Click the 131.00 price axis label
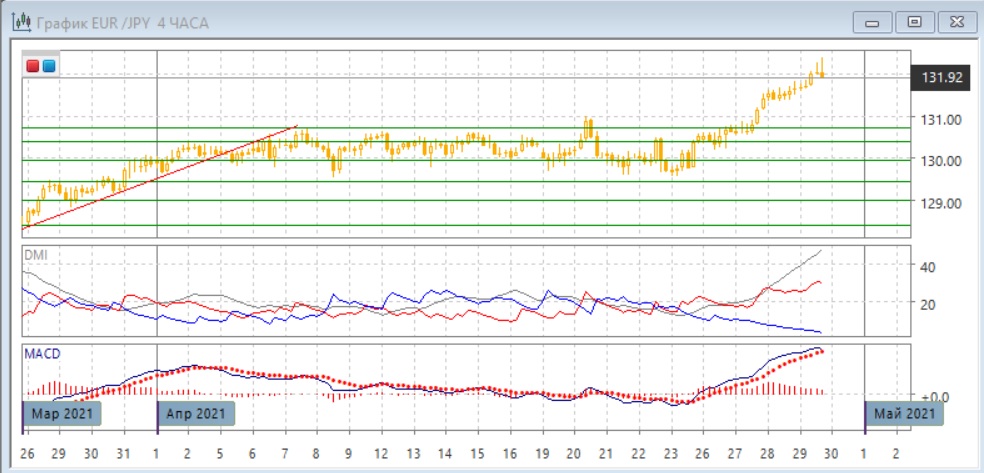984x473 pixels. pyautogui.click(x=939, y=119)
